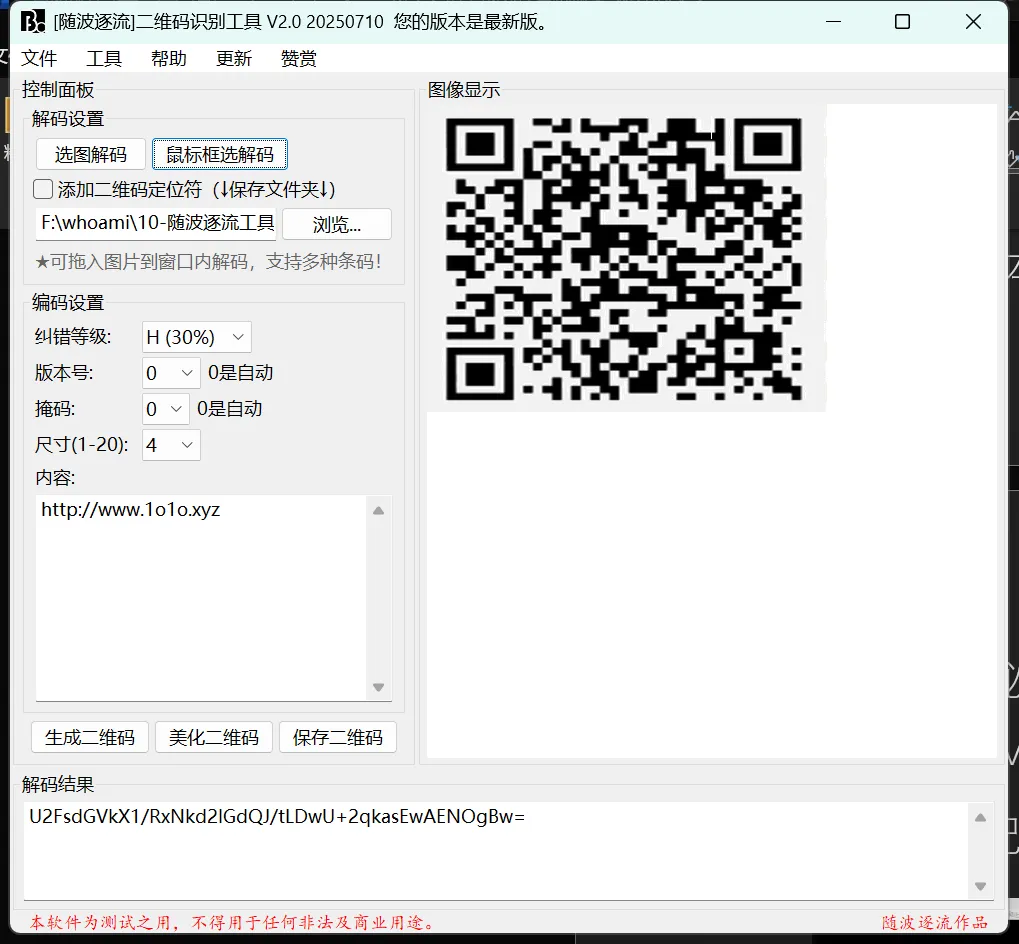
Task: Open the 纠错等级 dropdown showing H (30%)
Action: coord(195,337)
